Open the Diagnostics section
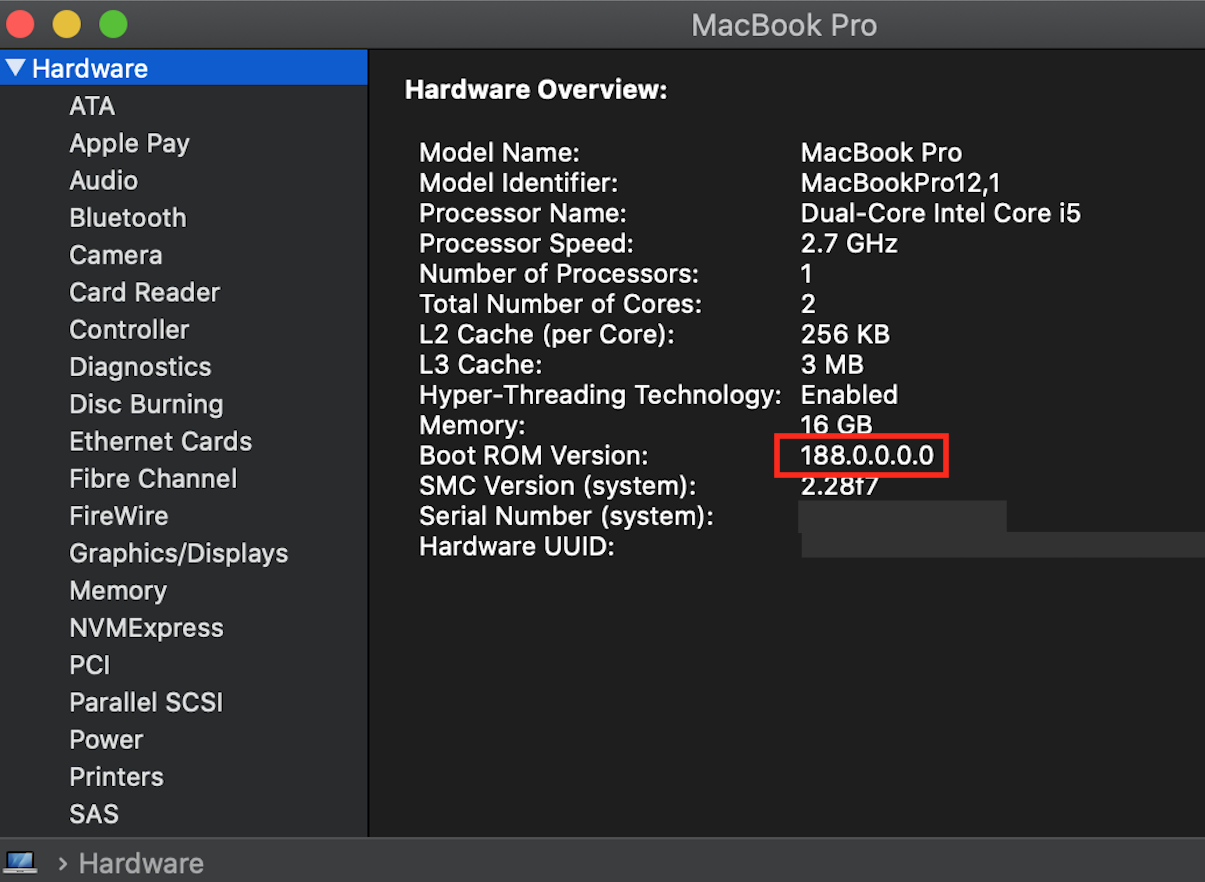 pos(140,367)
